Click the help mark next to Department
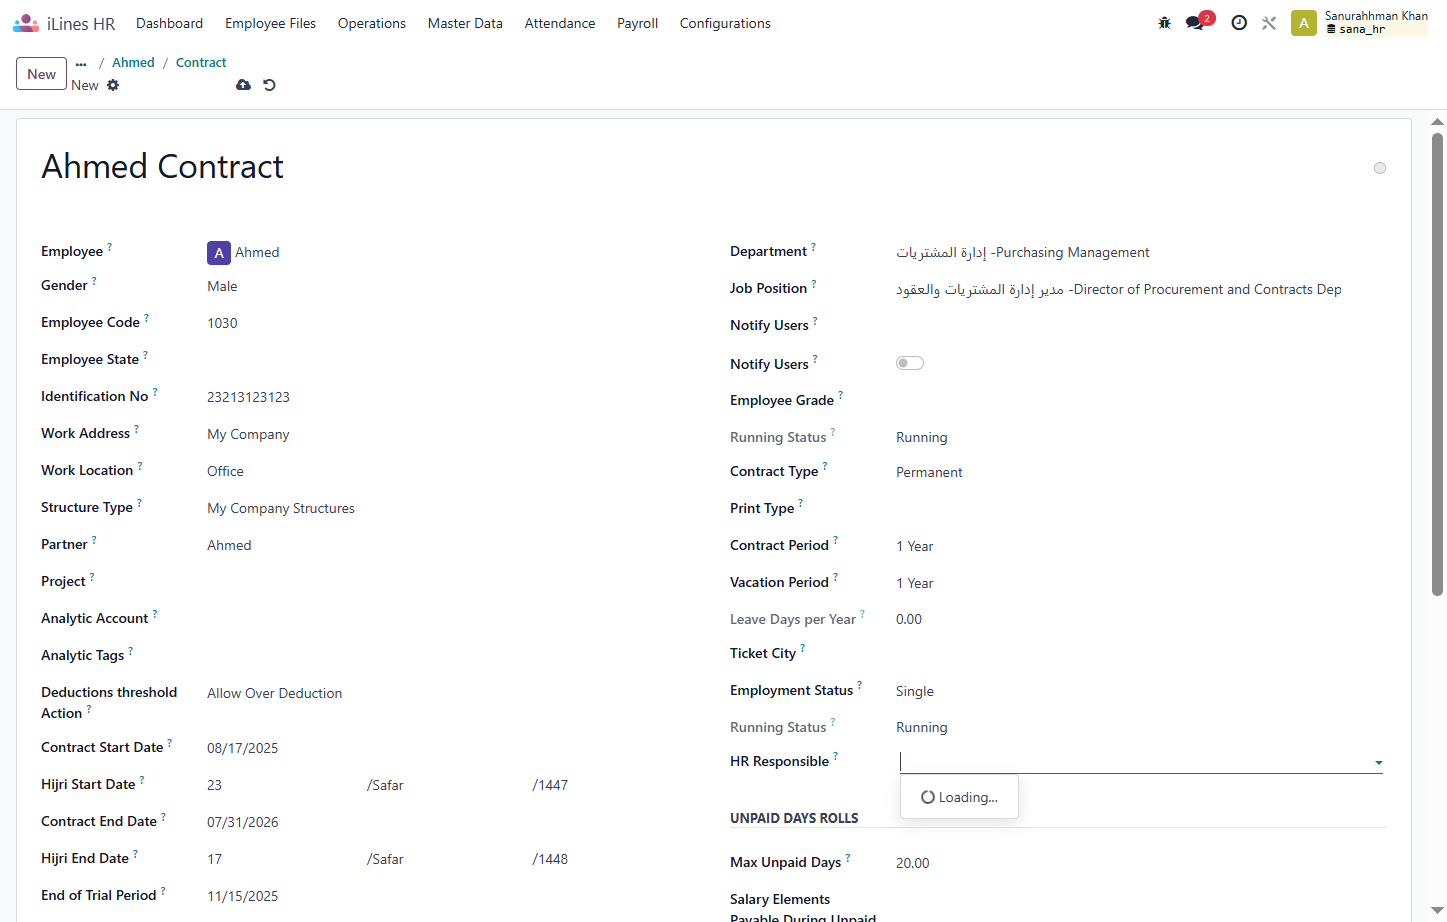The width and height of the screenshot is (1447, 922). point(813,246)
